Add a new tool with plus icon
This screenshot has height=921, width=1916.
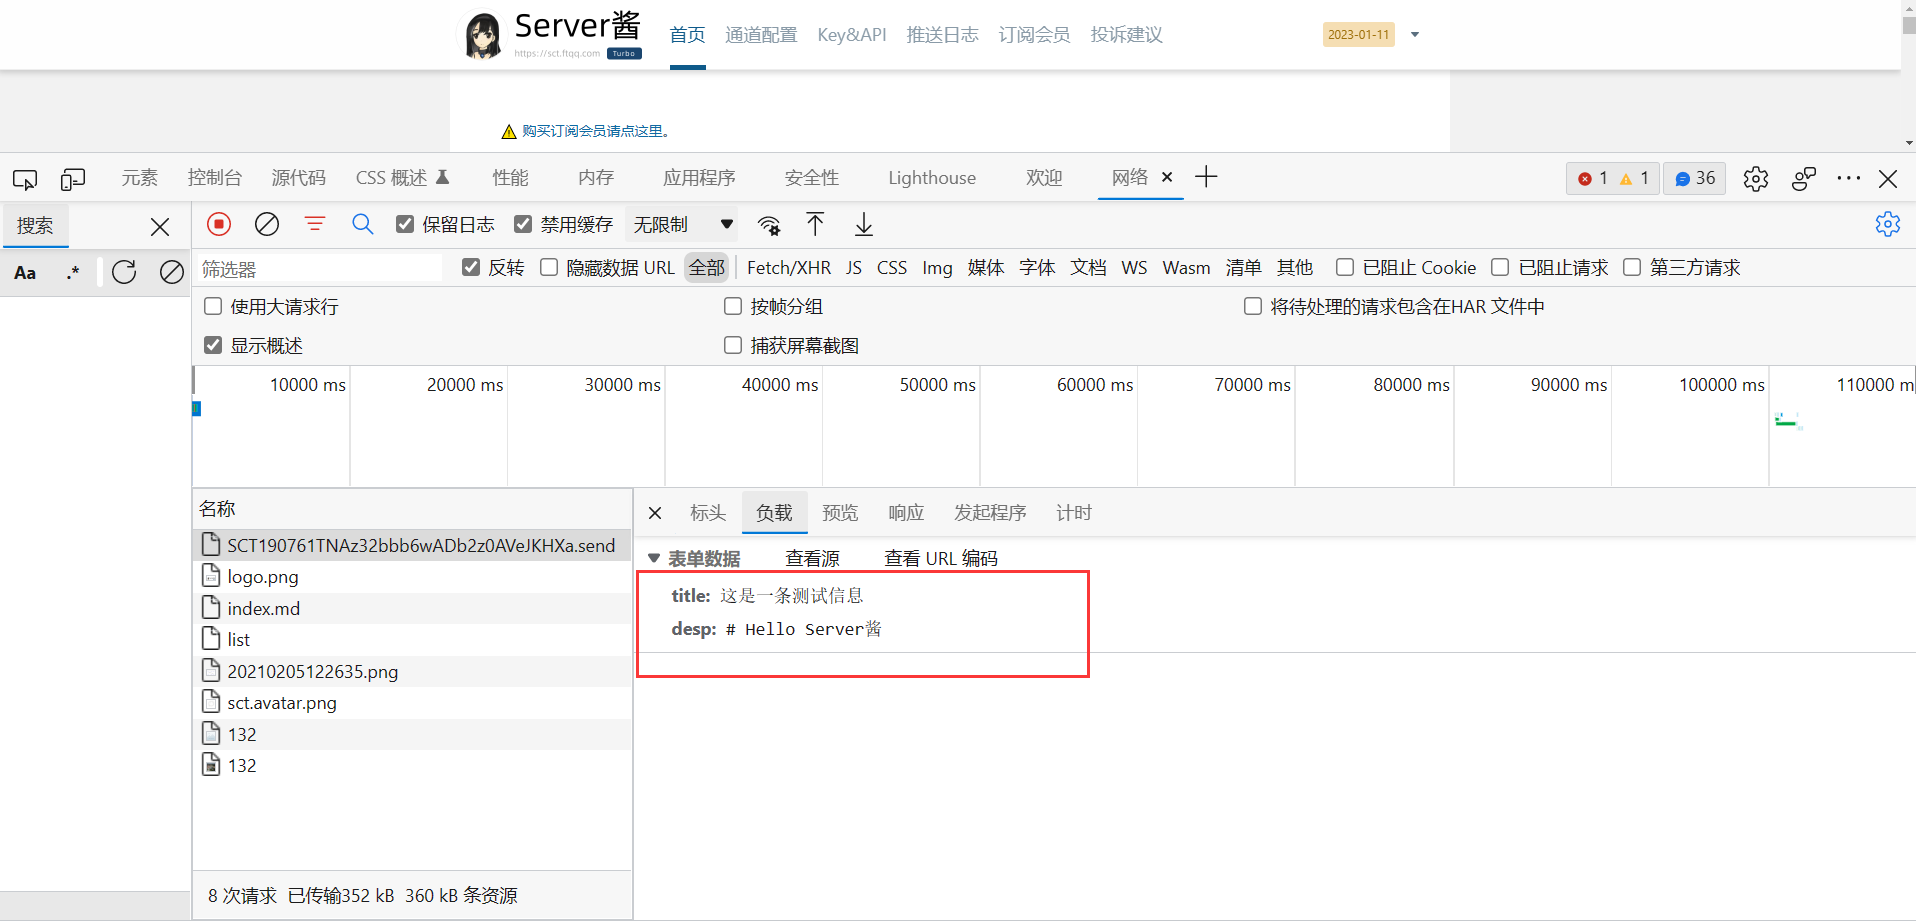(1207, 177)
